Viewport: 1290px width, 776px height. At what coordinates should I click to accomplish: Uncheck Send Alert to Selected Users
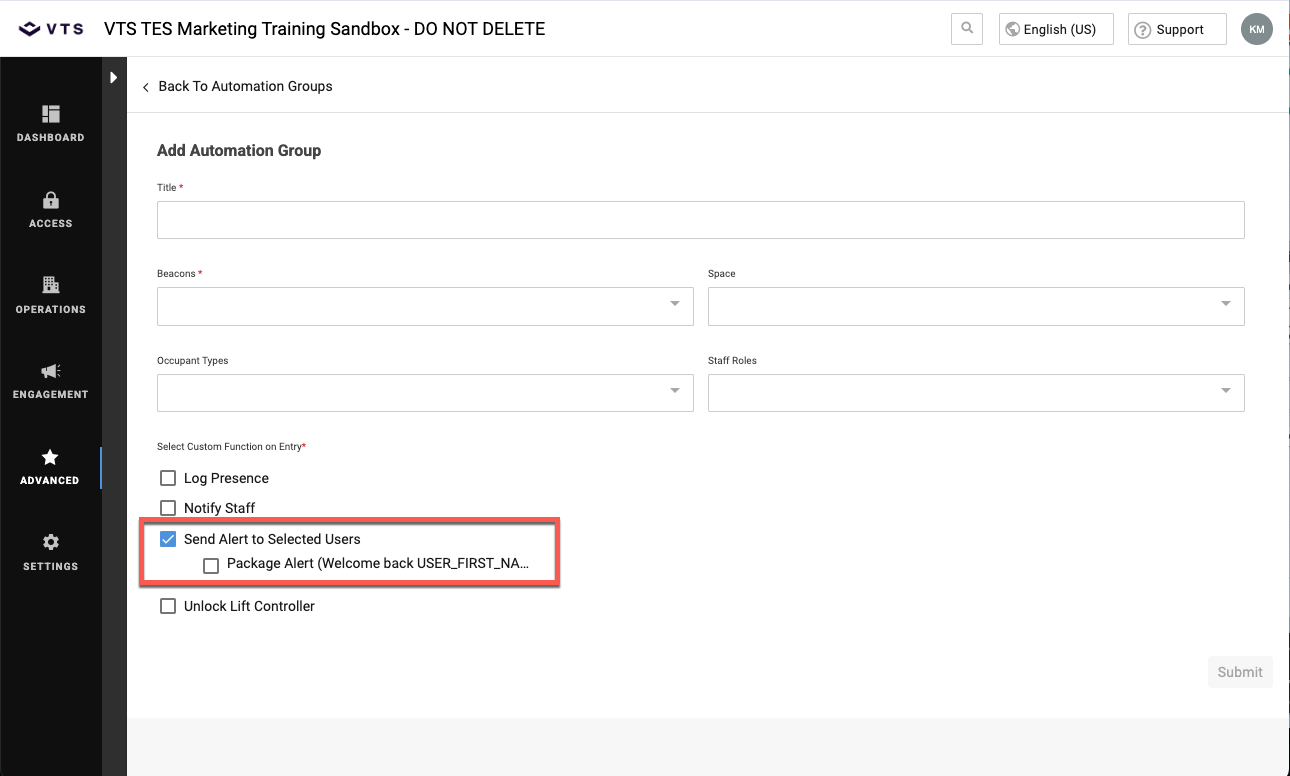click(x=168, y=539)
